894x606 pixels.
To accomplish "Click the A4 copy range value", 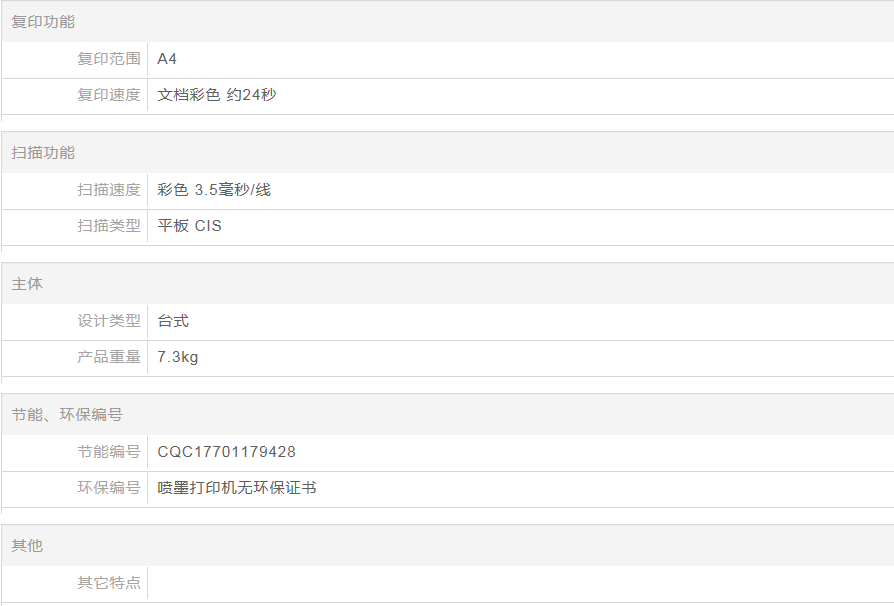I will (x=167, y=59).
